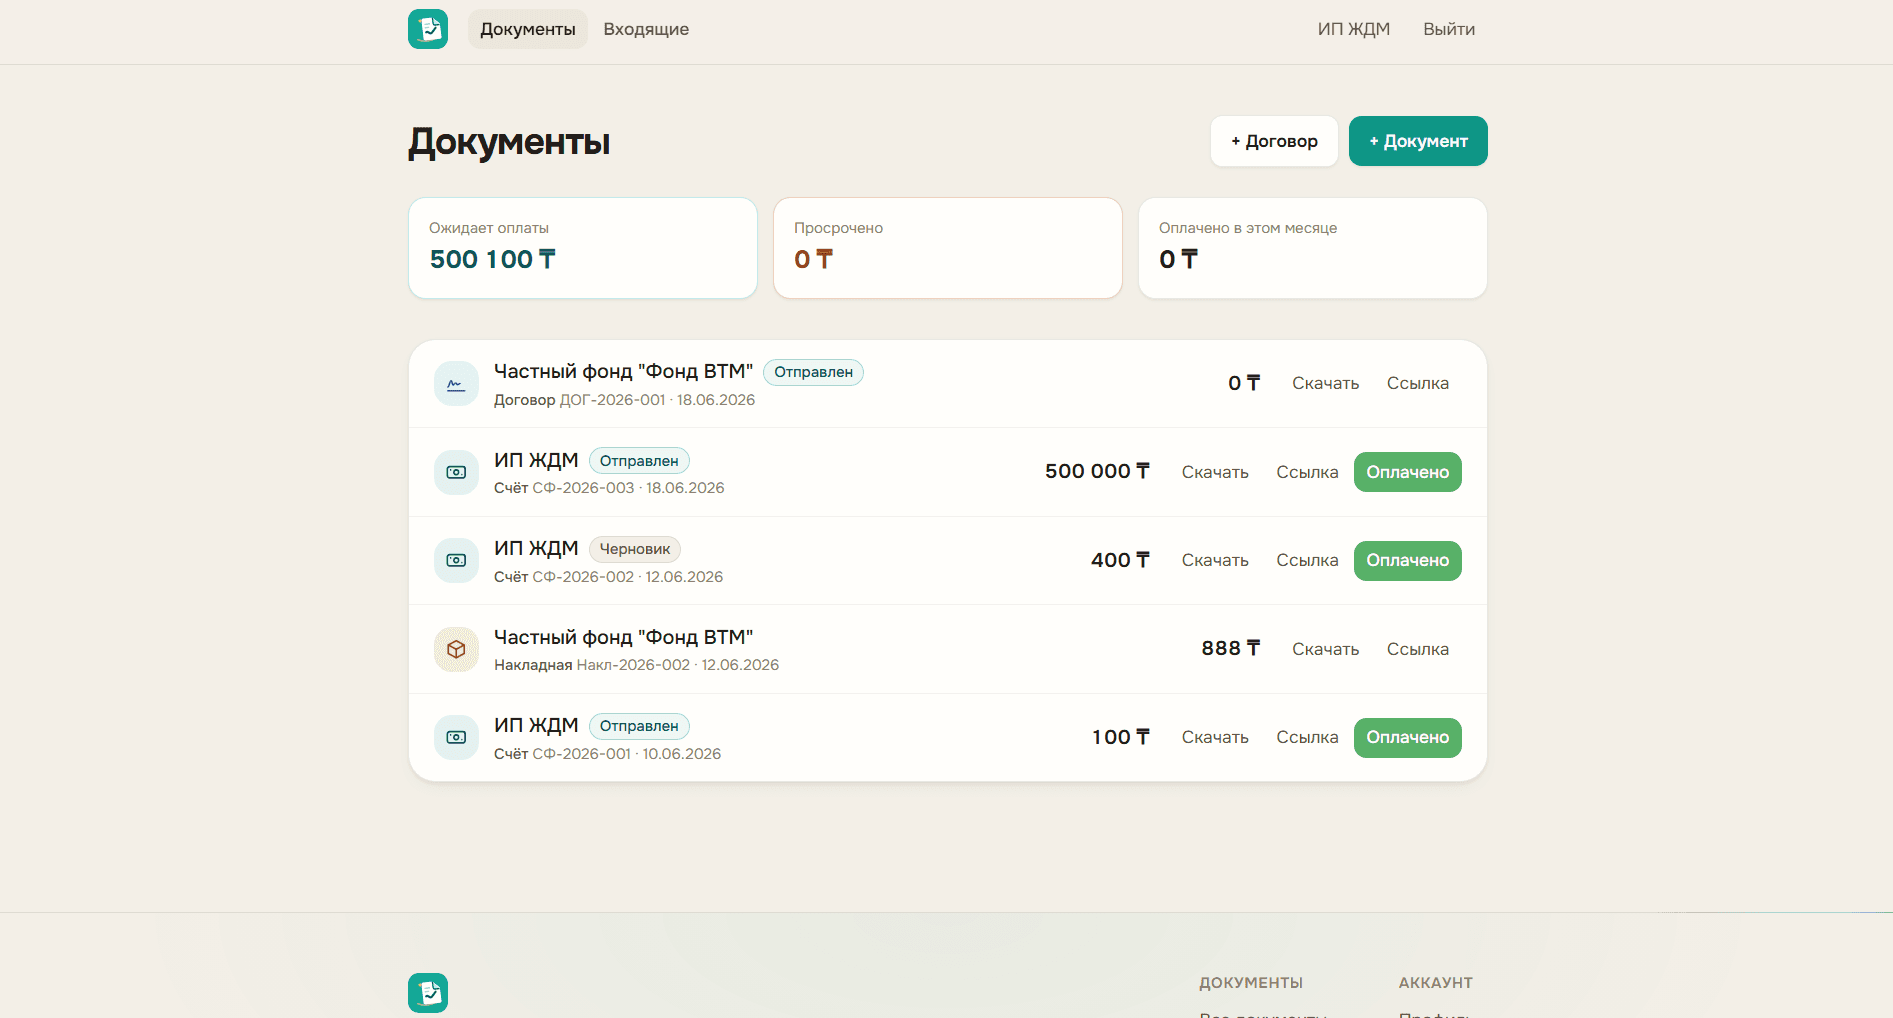Click the Отправлен badge on СФ-2026-001 row
This screenshot has height=1018, width=1893.
639,726
